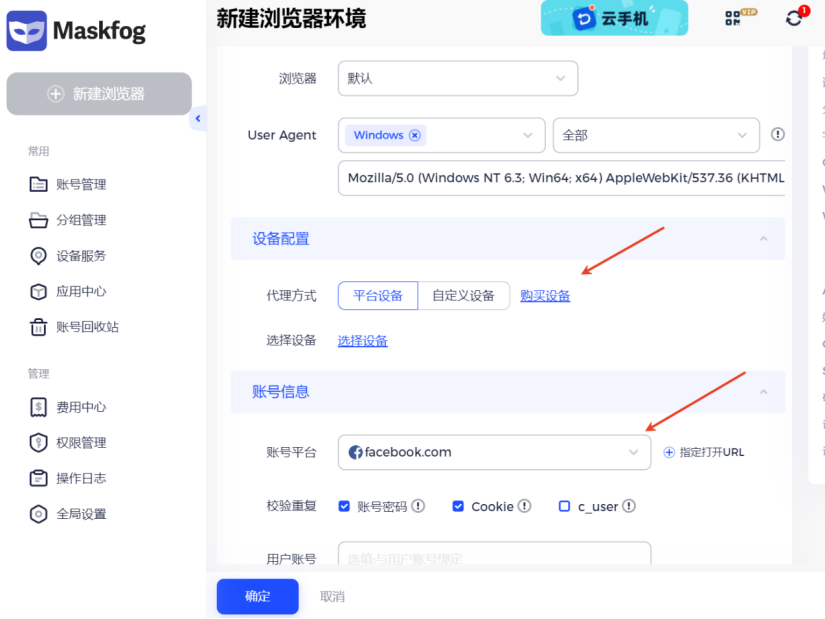Viewport: 825px width, 619px height.
Task: Click the 确定 confirm button
Action: pos(257,596)
